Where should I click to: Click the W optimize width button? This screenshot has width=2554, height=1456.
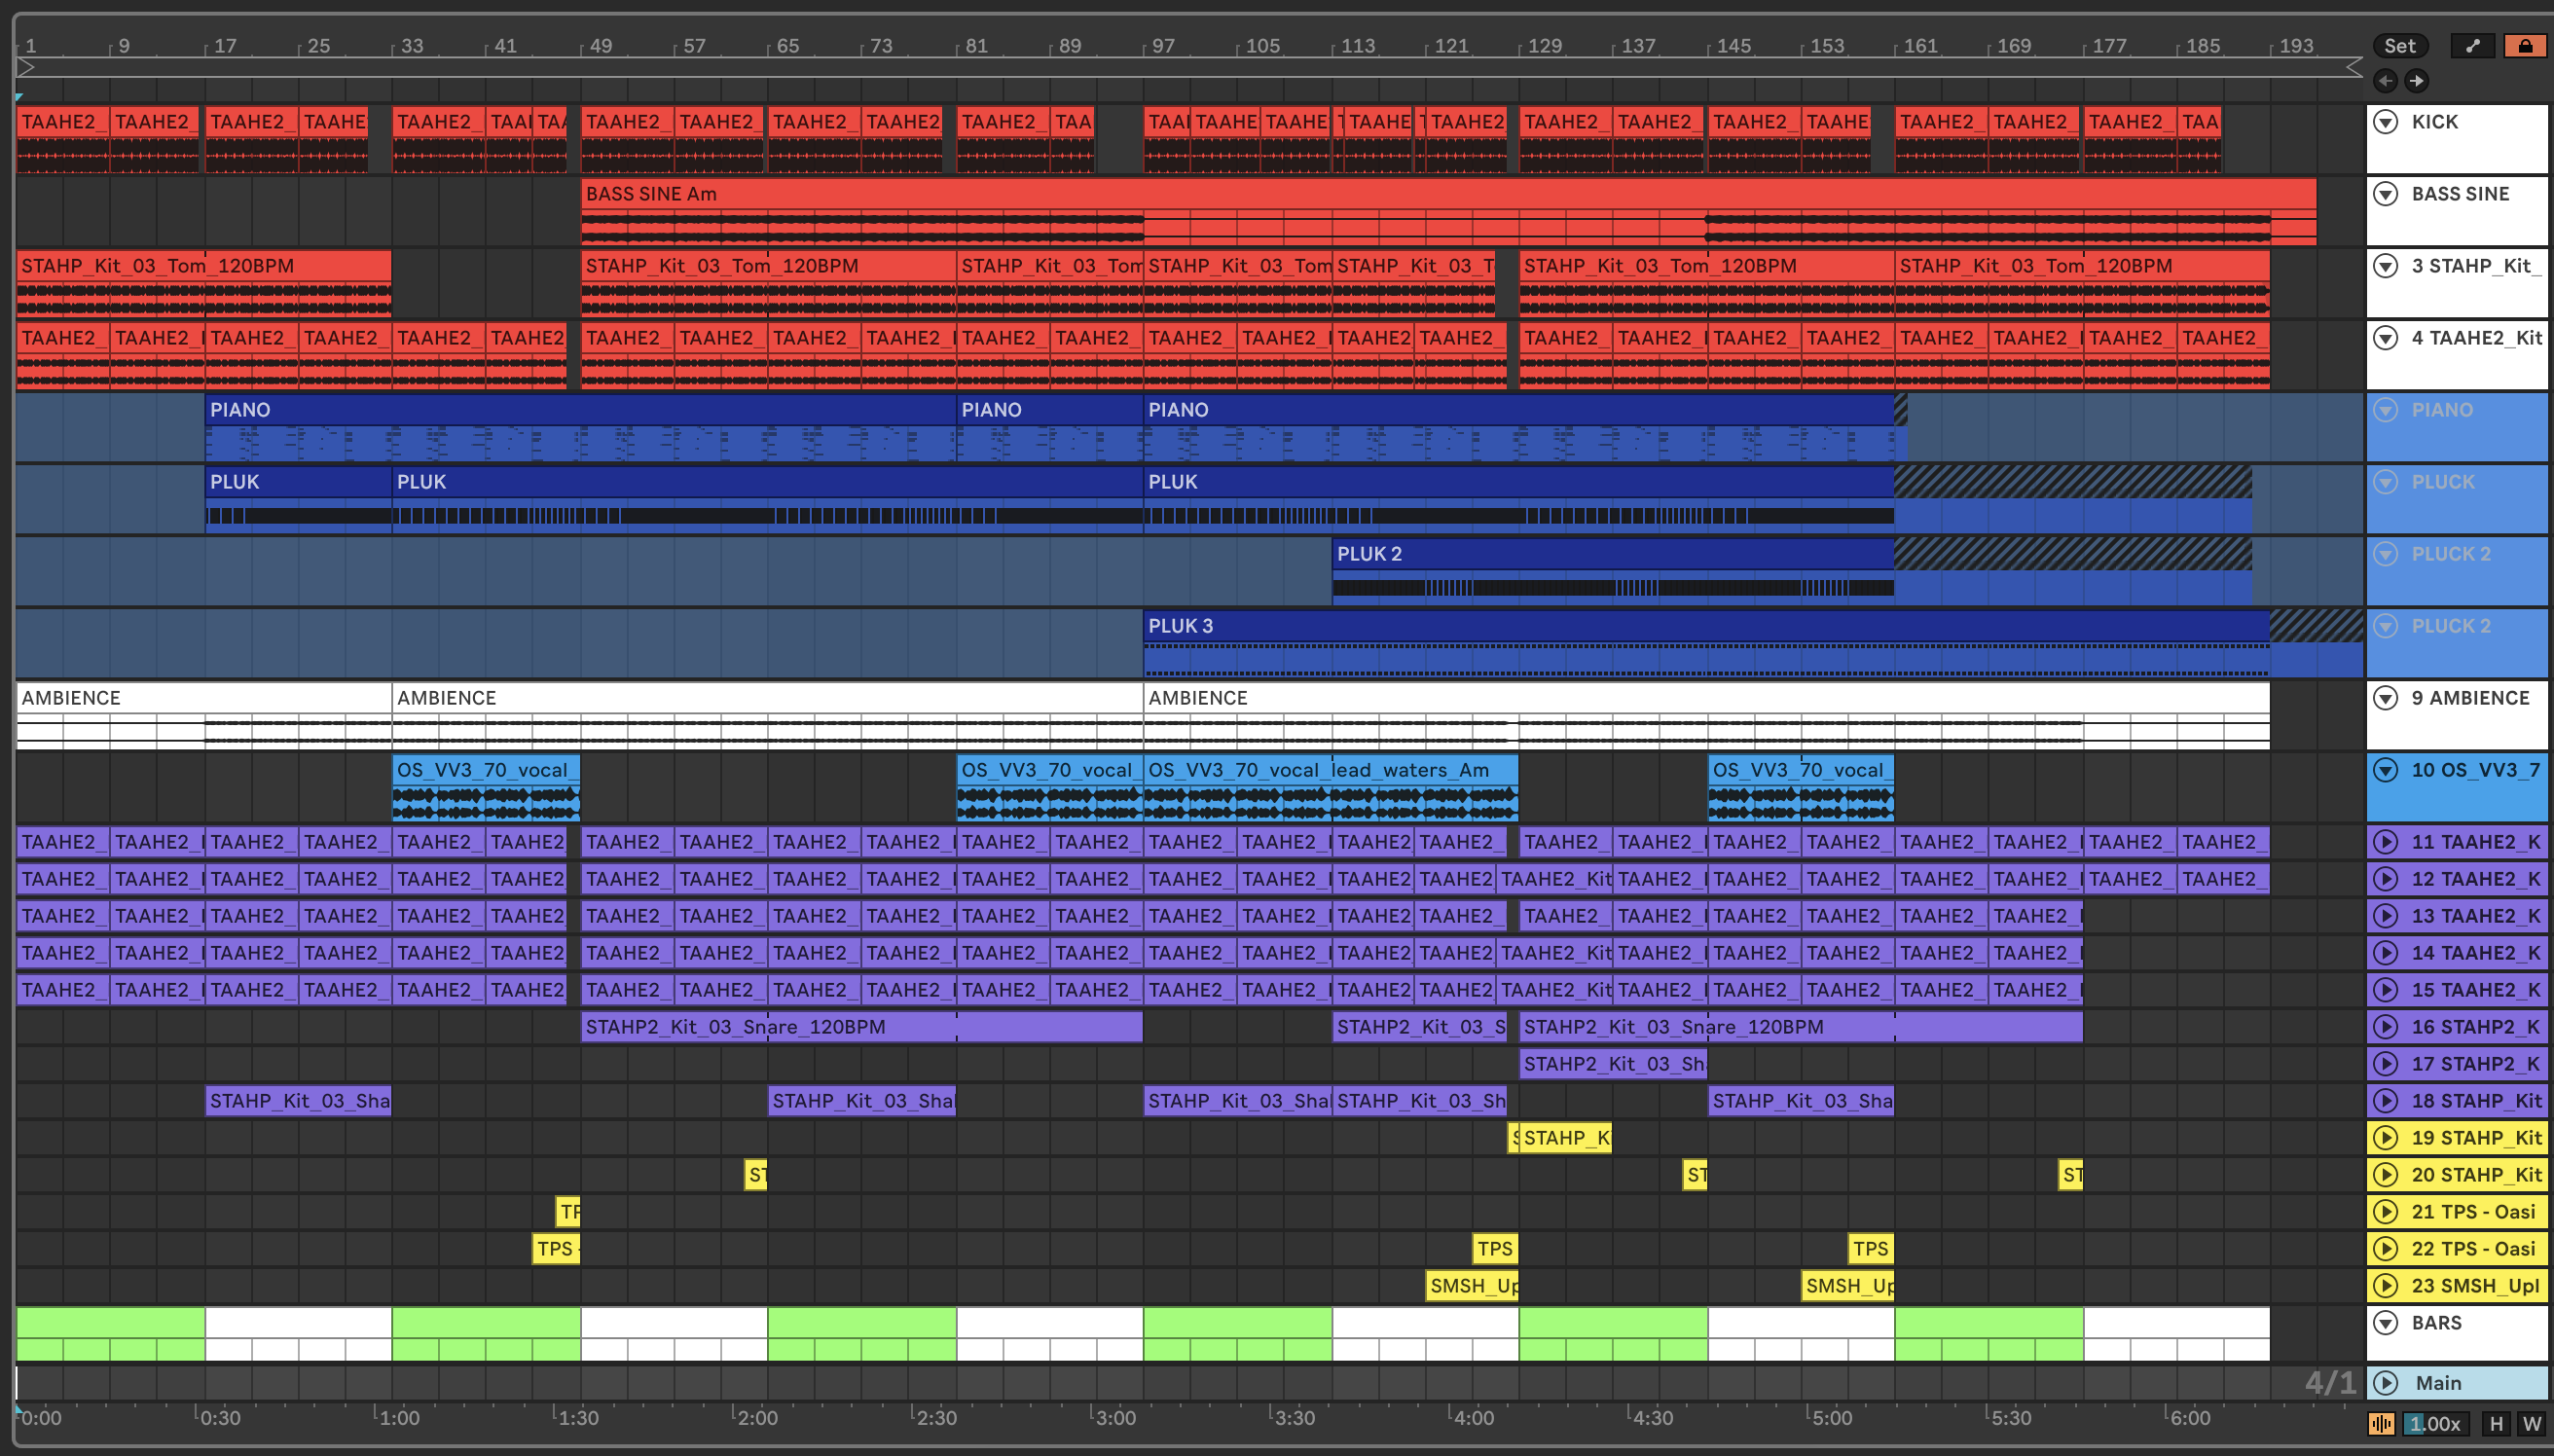click(x=2531, y=1424)
